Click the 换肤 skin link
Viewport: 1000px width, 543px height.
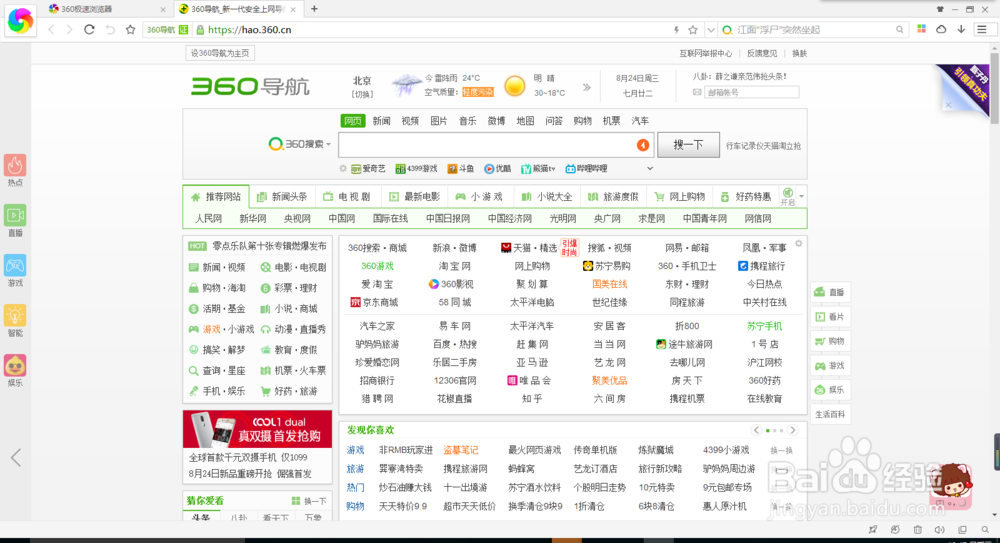click(x=799, y=53)
